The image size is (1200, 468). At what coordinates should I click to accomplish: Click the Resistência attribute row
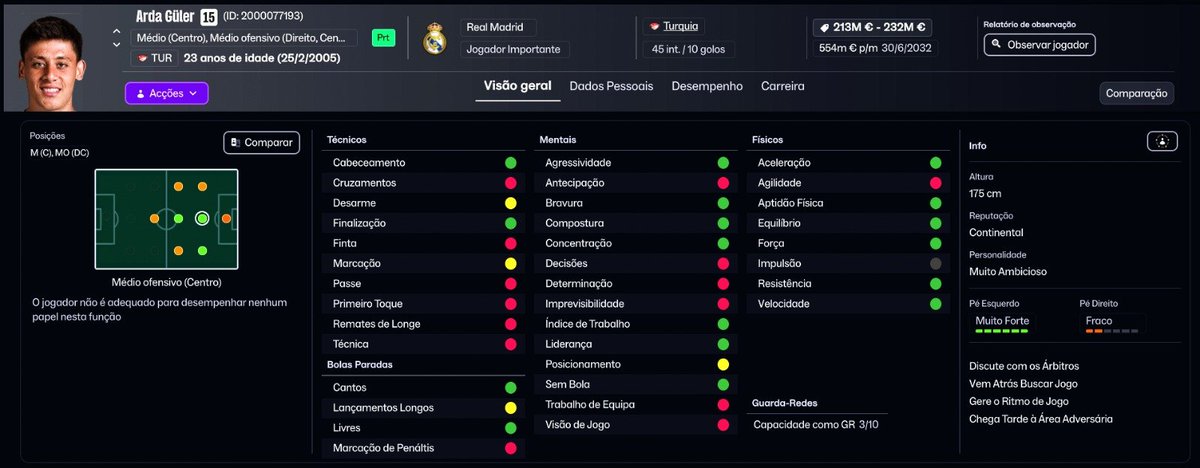coord(849,283)
